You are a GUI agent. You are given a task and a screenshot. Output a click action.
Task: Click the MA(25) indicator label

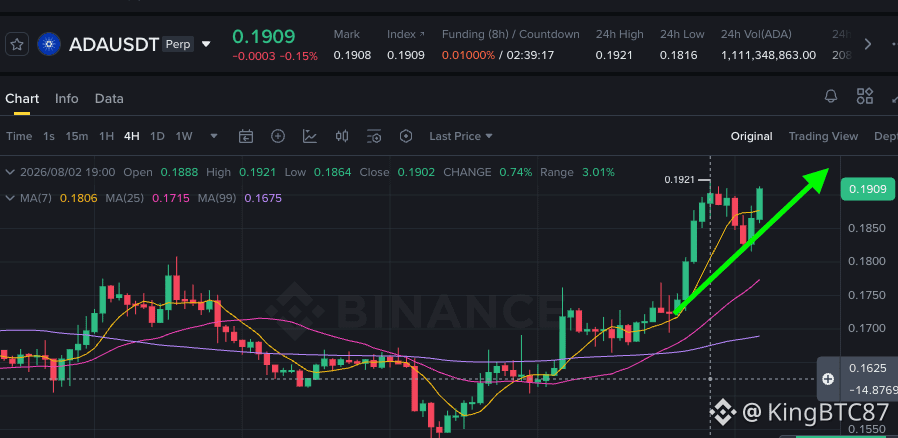coord(124,198)
